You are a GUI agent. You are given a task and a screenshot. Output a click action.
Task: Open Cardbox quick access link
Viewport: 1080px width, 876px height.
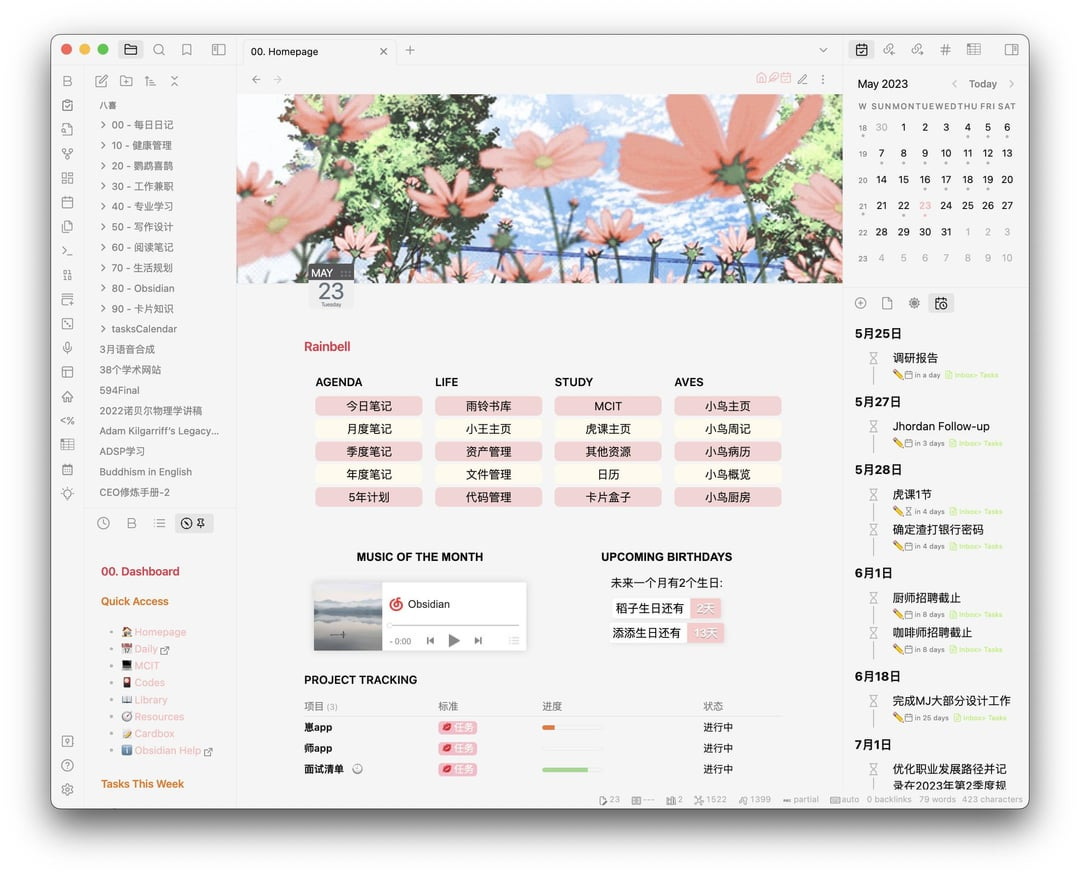coord(154,734)
